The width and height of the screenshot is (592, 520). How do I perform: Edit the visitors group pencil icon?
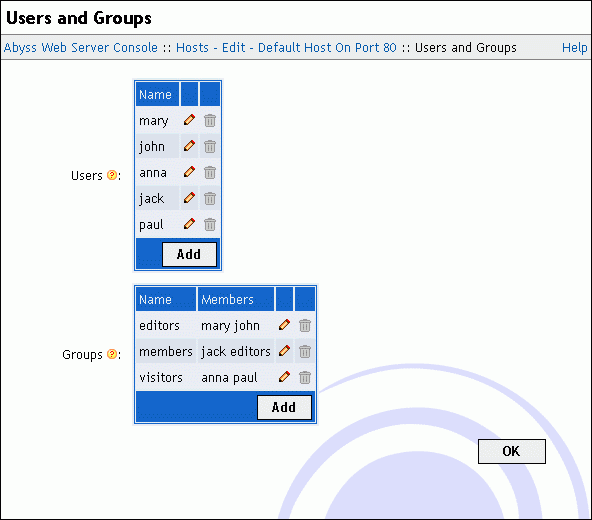point(284,377)
